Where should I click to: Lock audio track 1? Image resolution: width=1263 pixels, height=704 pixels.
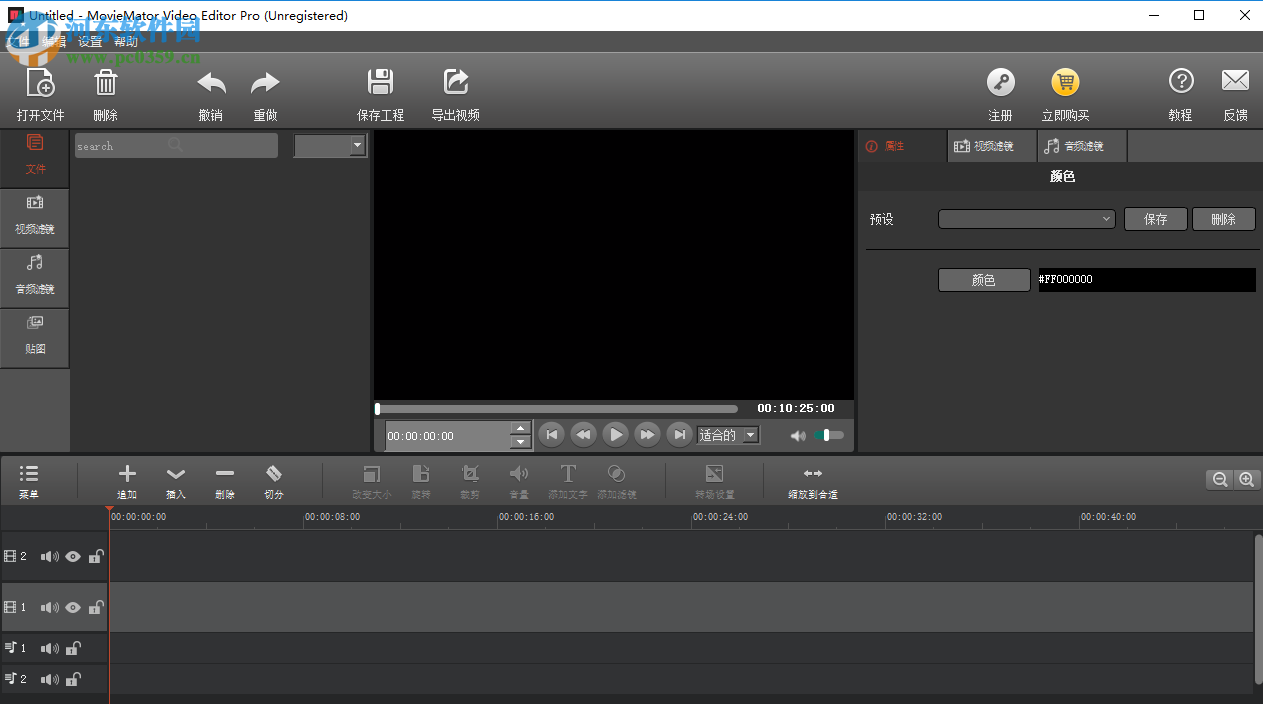pyautogui.click(x=71, y=648)
